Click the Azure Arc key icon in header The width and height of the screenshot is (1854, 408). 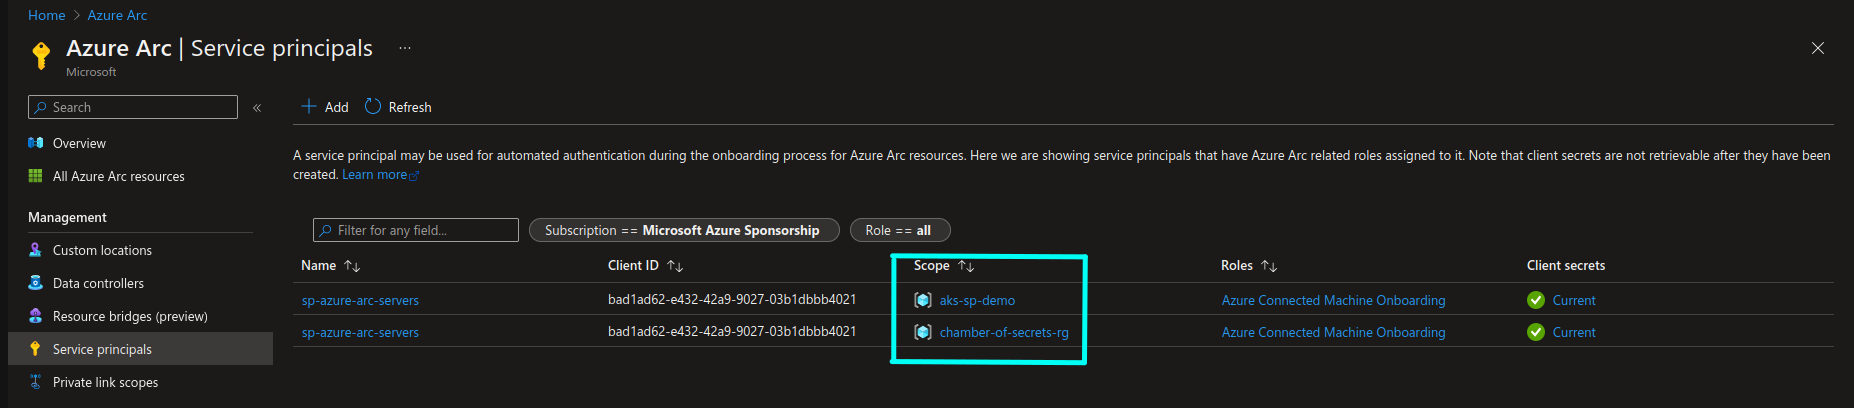pyautogui.click(x=41, y=55)
